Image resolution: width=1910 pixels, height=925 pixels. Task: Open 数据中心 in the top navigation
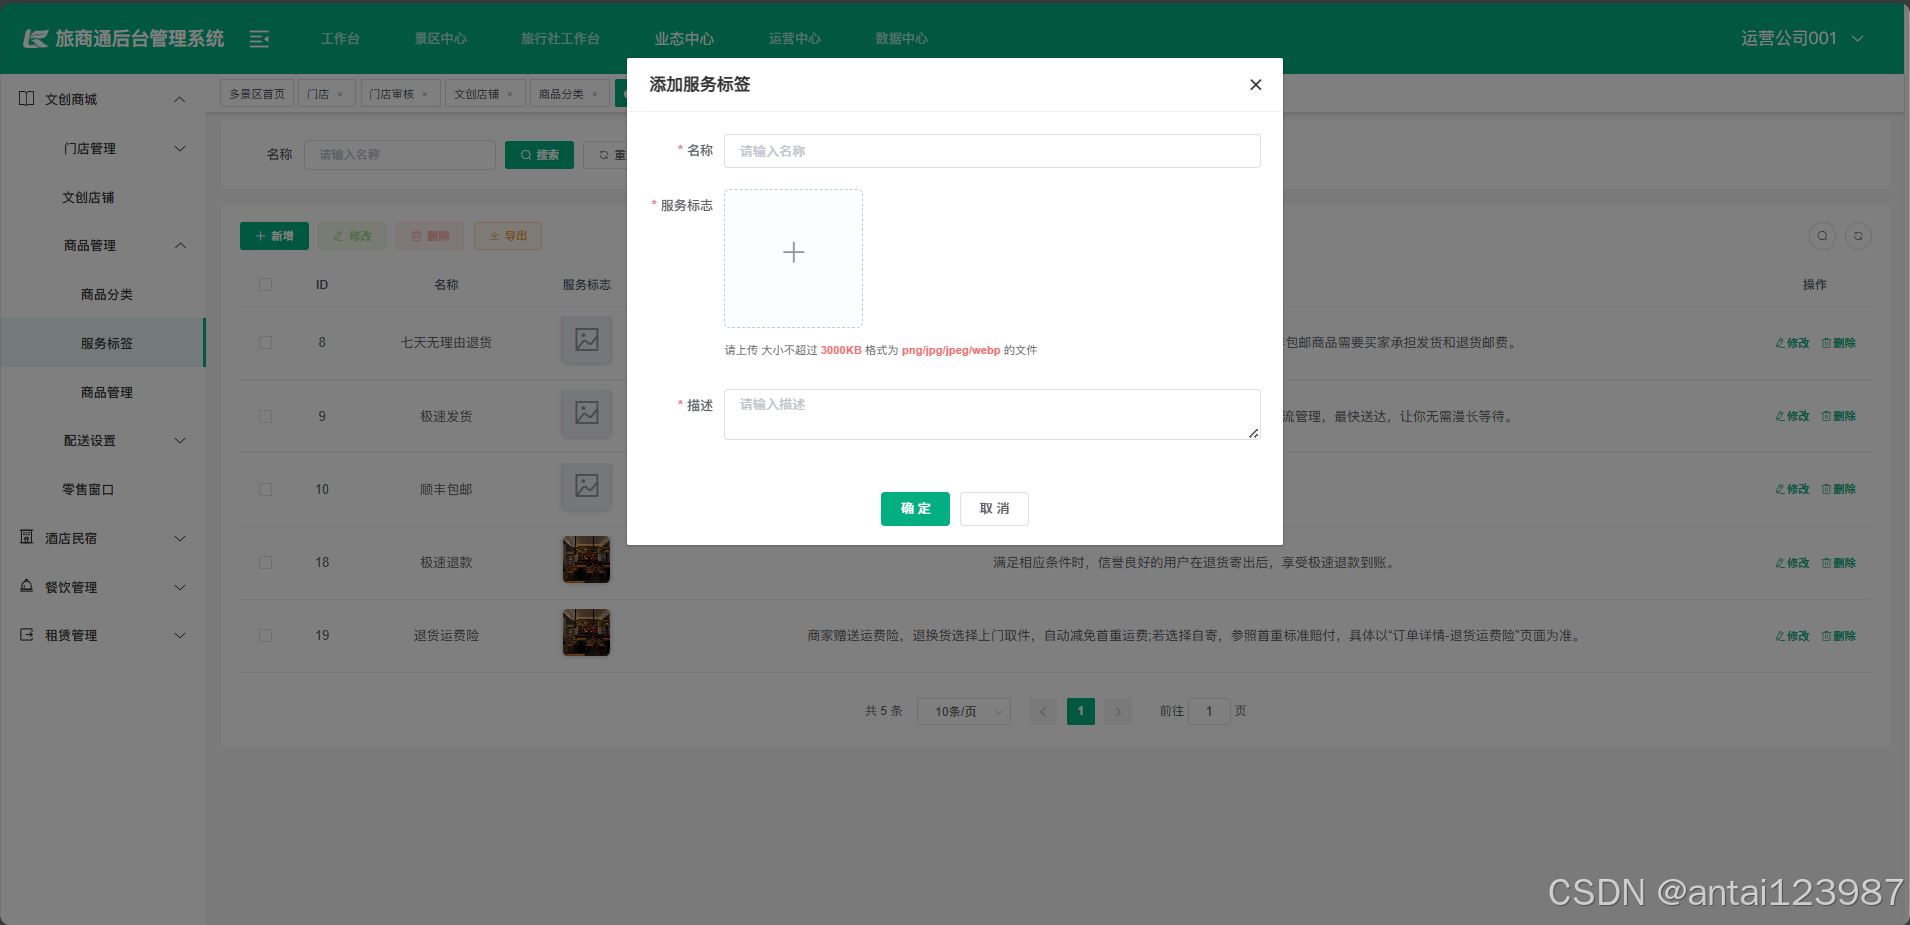[x=902, y=39]
